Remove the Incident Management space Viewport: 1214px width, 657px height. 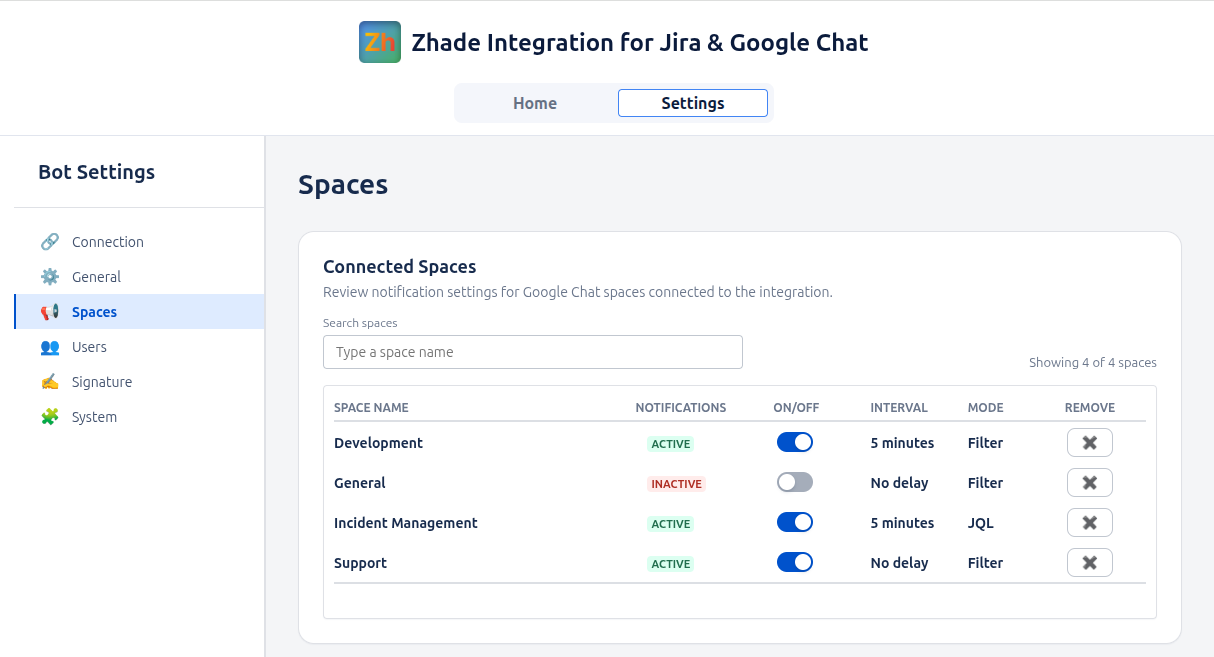(1090, 523)
